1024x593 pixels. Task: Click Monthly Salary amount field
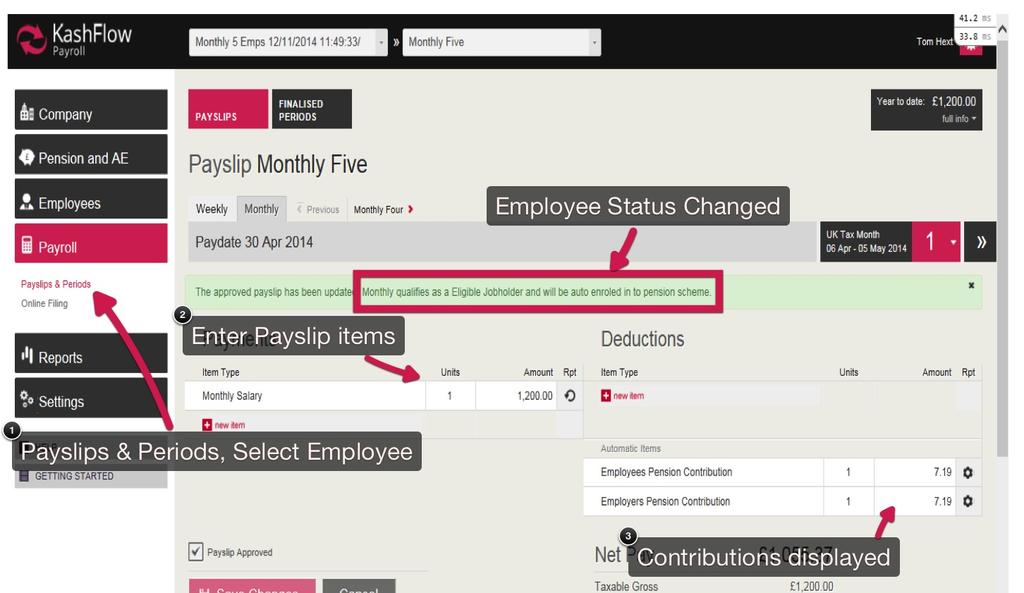pos(516,396)
